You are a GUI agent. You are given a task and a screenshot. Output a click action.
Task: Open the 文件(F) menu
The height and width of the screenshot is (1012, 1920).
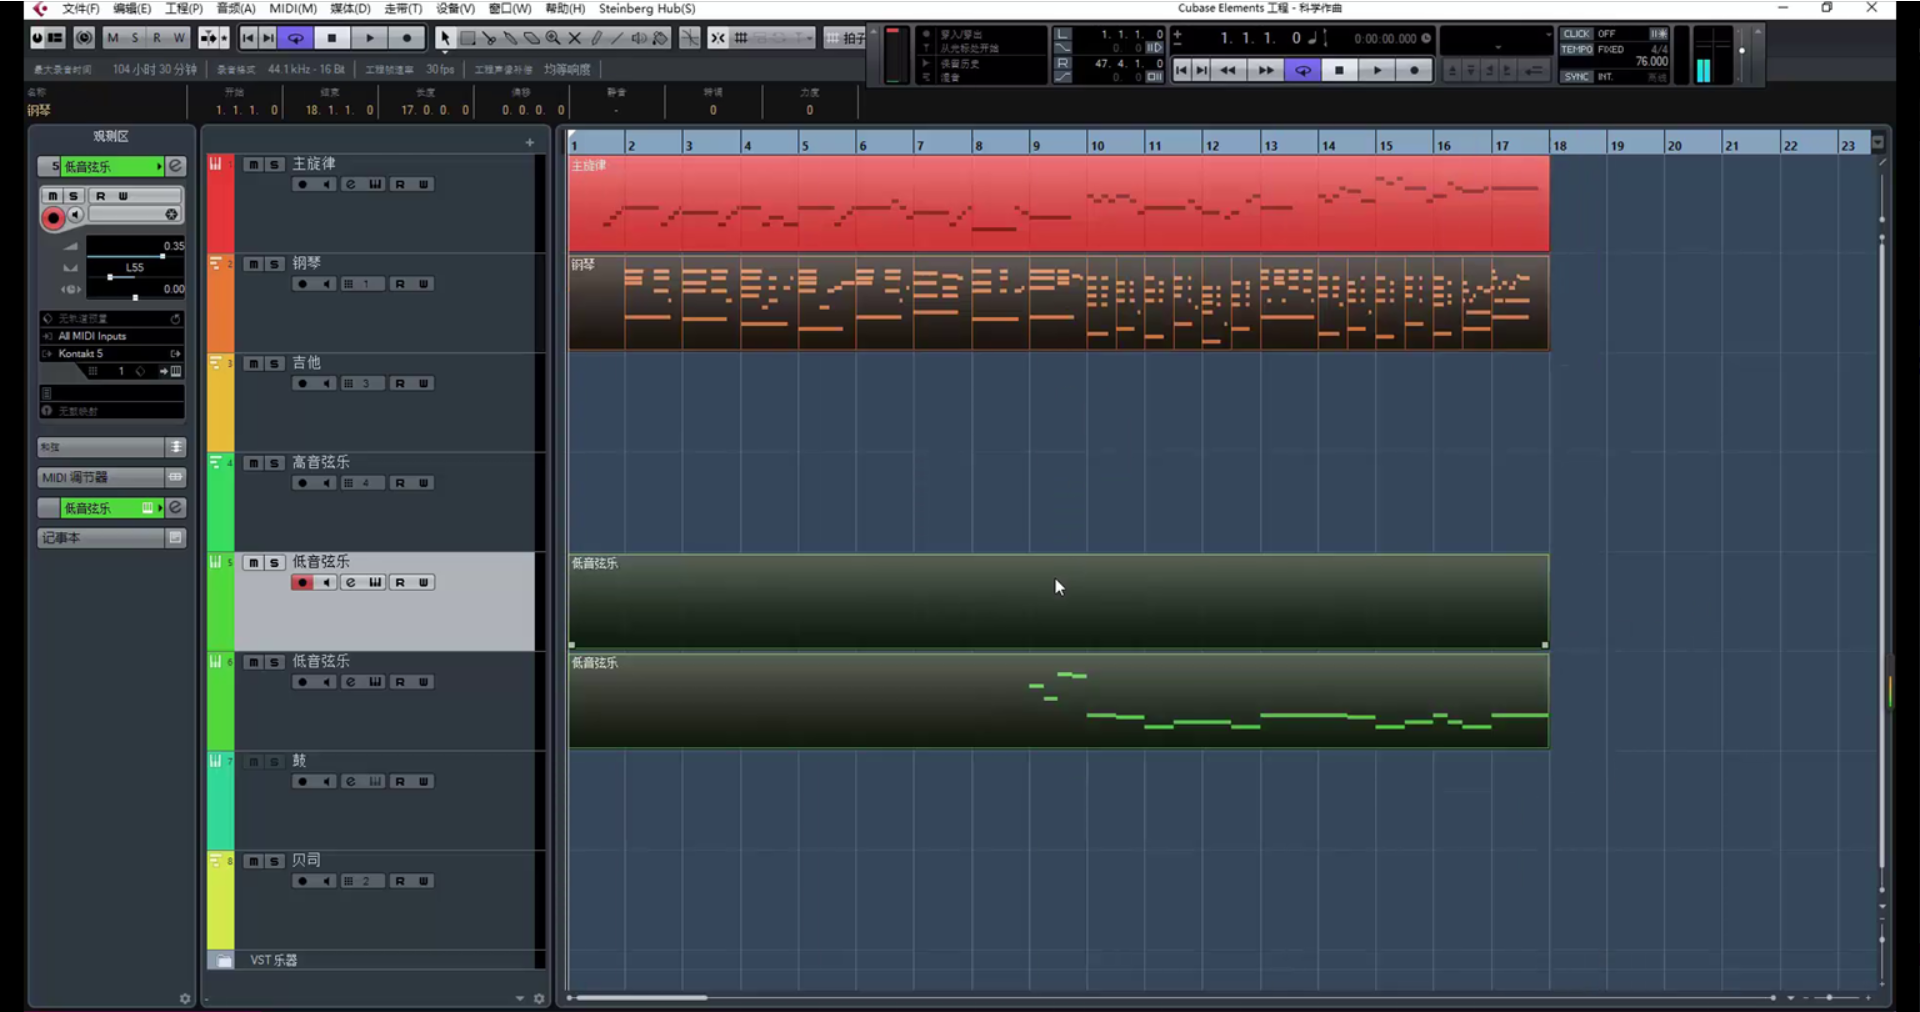pyautogui.click(x=81, y=8)
